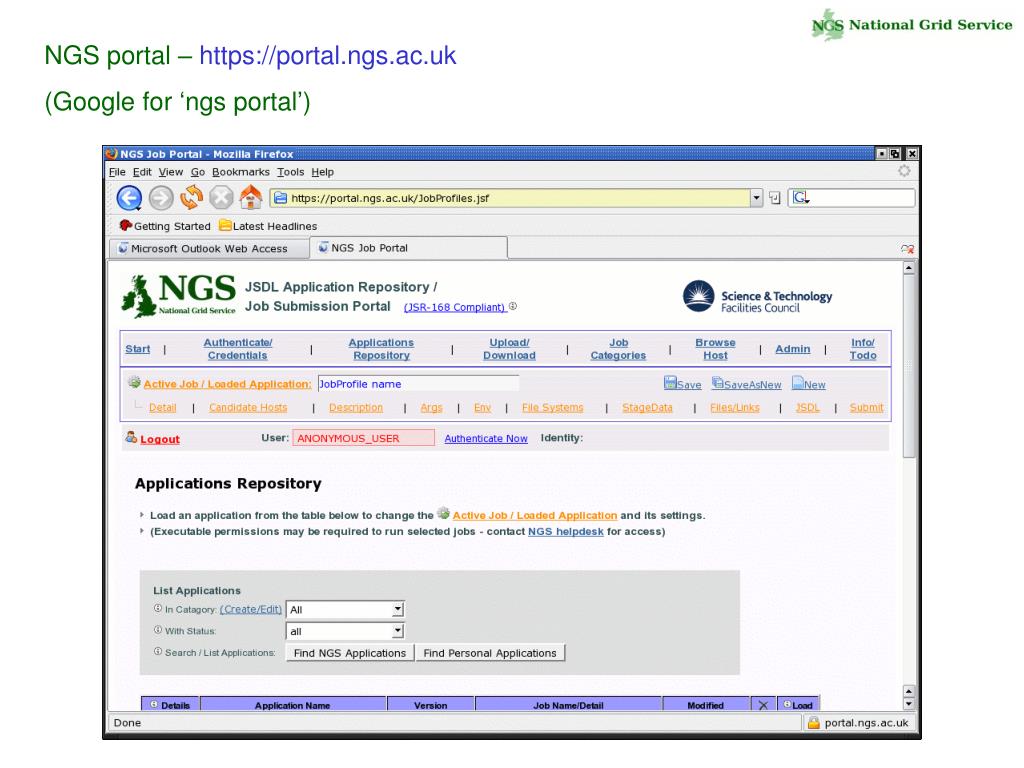Click the JSDL sub-link
Image resolution: width=1024 pixels, height=768 pixels.
click(807, 408)
